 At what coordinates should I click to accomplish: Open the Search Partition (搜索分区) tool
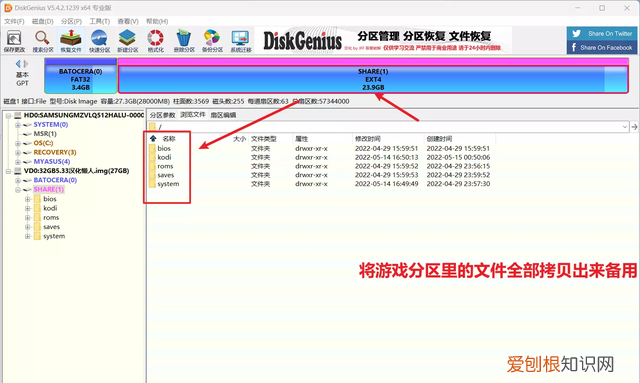(x=43, y=41)
